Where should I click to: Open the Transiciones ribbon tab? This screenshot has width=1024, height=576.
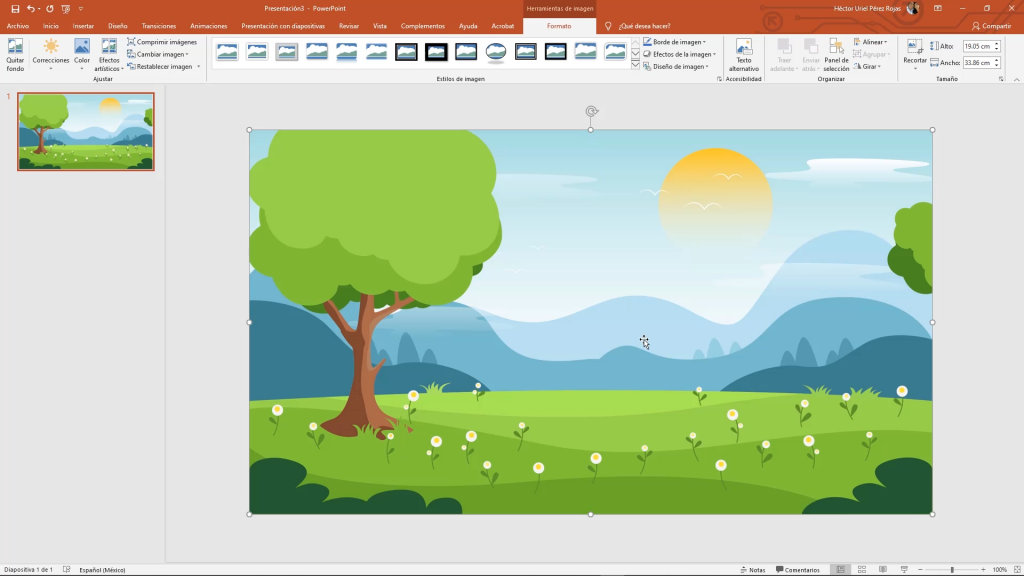point(159,26)
